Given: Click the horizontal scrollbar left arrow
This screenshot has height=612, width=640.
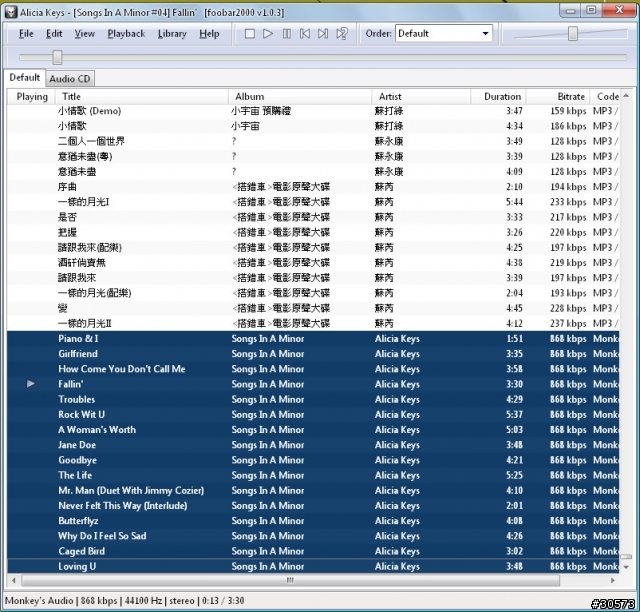Looking at the screenshot, I should [x=13, y=580].
